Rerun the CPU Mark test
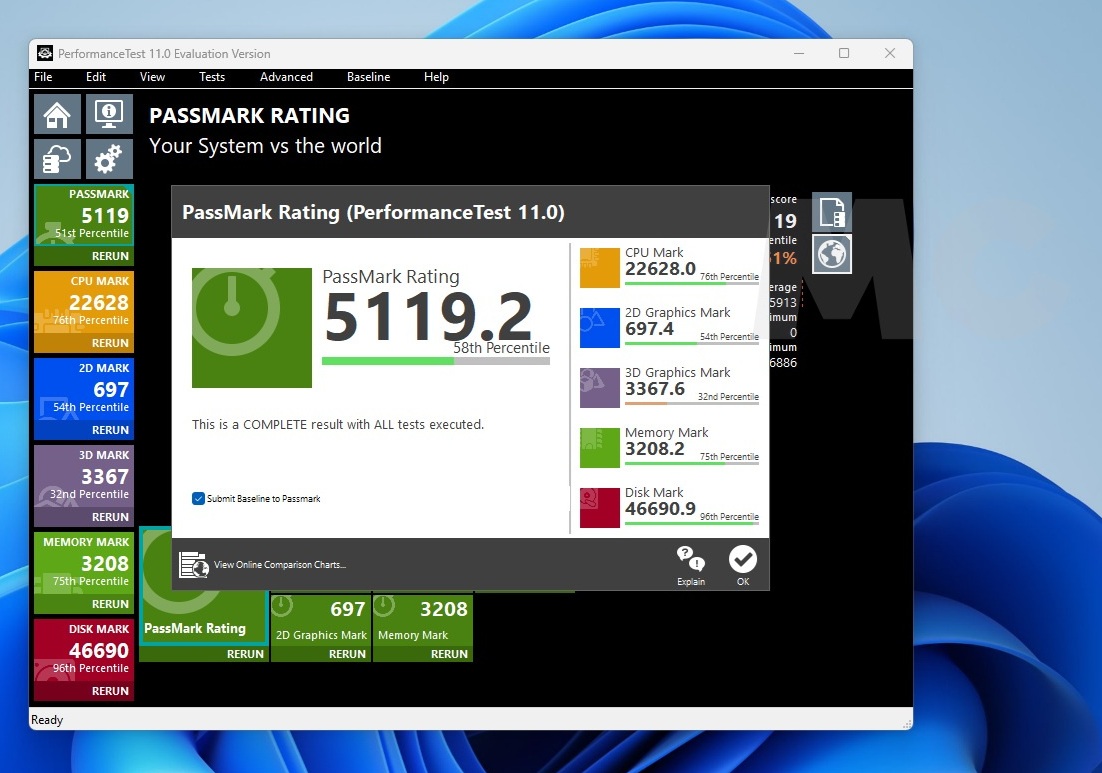 coord(110,343)
